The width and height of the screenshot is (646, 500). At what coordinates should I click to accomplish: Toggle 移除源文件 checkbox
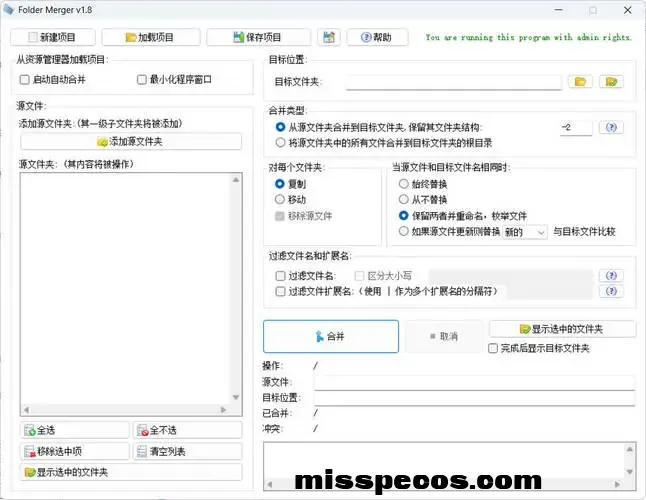point(280,216)
